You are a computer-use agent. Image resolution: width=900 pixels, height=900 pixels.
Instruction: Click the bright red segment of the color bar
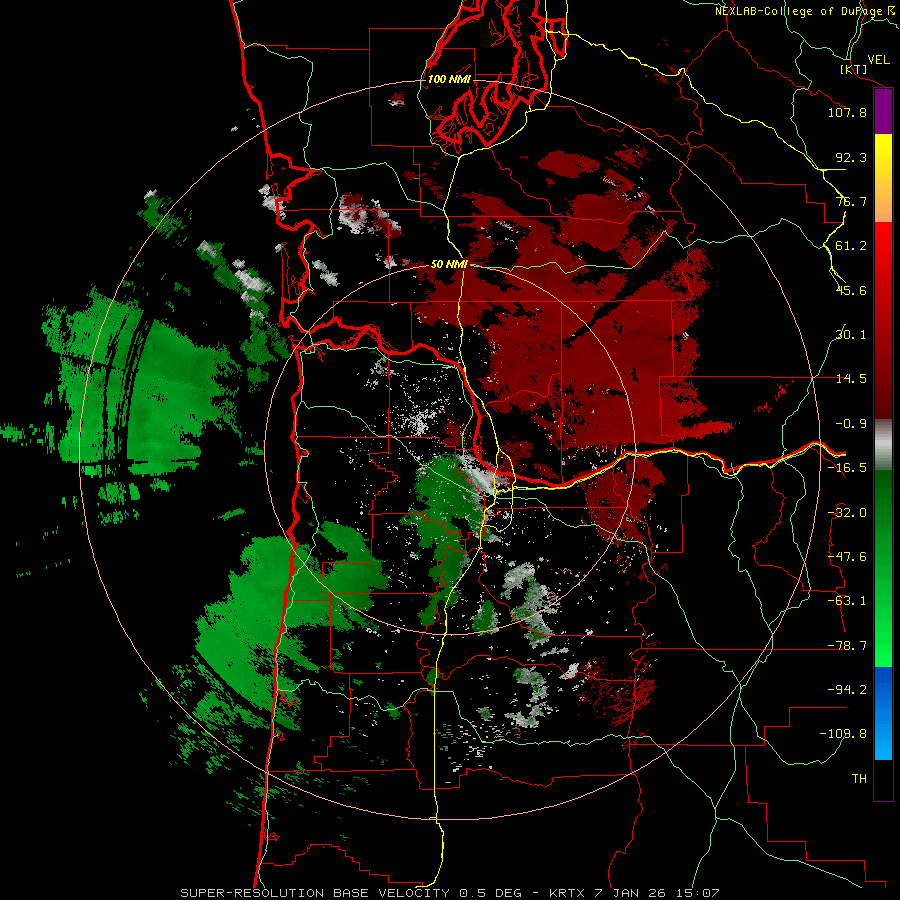tap(883, 321)
